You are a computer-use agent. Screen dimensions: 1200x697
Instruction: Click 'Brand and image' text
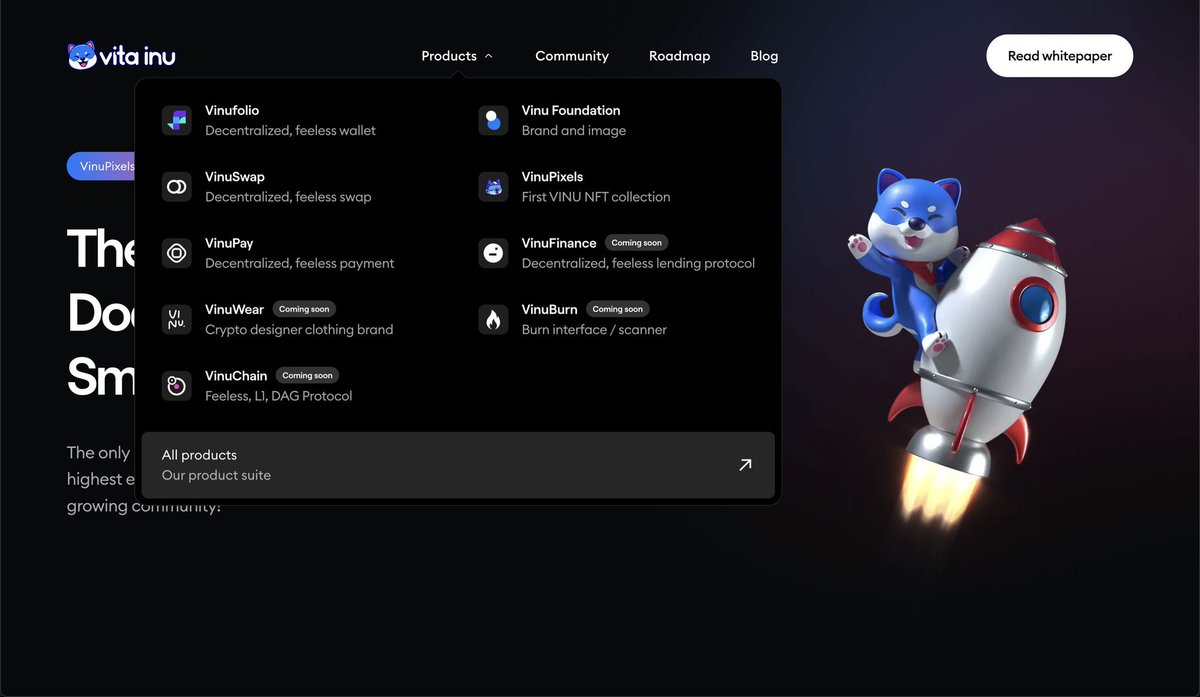click(574, 130)
